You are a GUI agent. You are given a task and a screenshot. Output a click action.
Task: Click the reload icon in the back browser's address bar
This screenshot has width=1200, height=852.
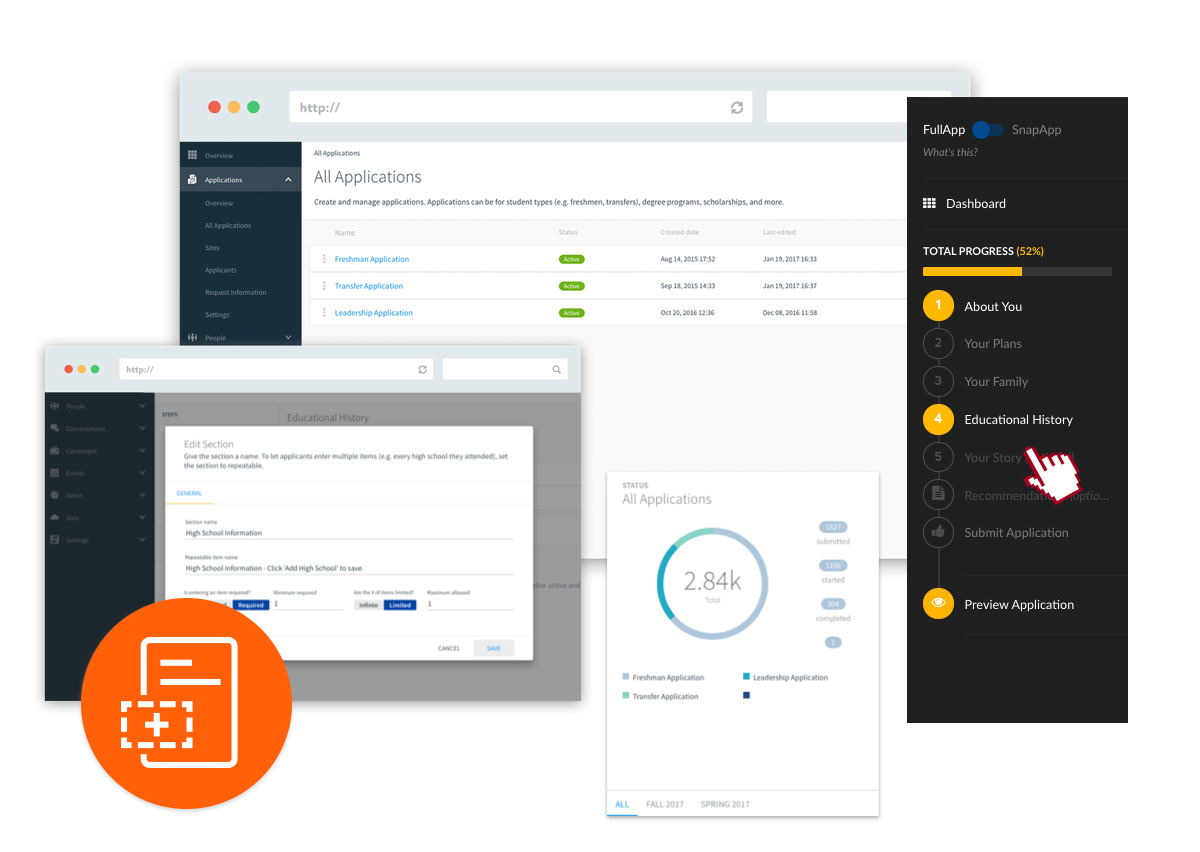737,108
